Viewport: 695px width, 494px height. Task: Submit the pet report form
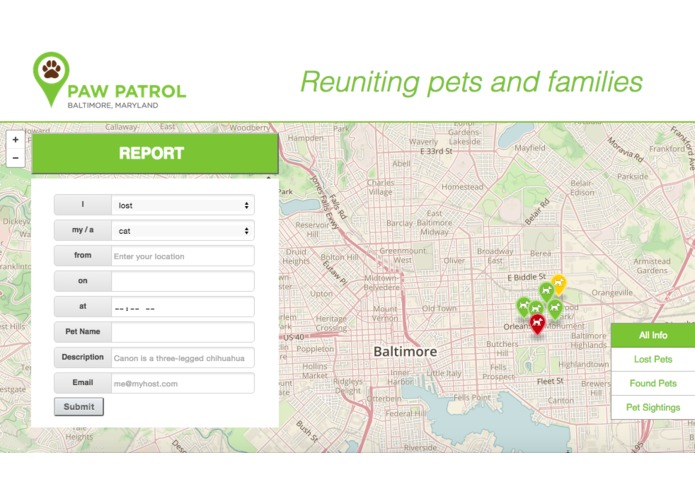(79, 406)
